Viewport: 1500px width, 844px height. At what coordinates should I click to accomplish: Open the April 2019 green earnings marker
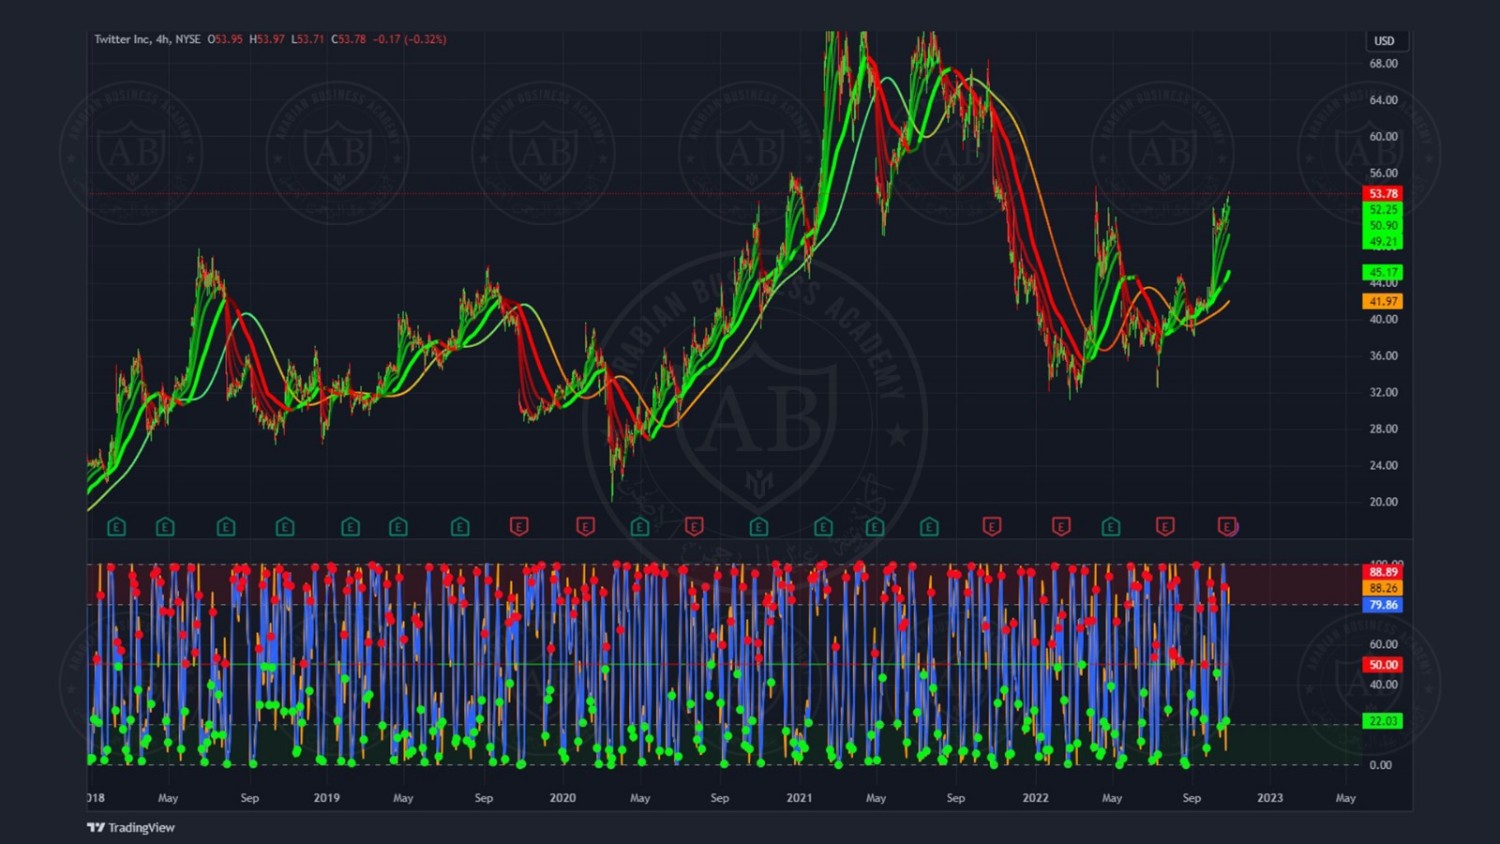tap(398, 526)
